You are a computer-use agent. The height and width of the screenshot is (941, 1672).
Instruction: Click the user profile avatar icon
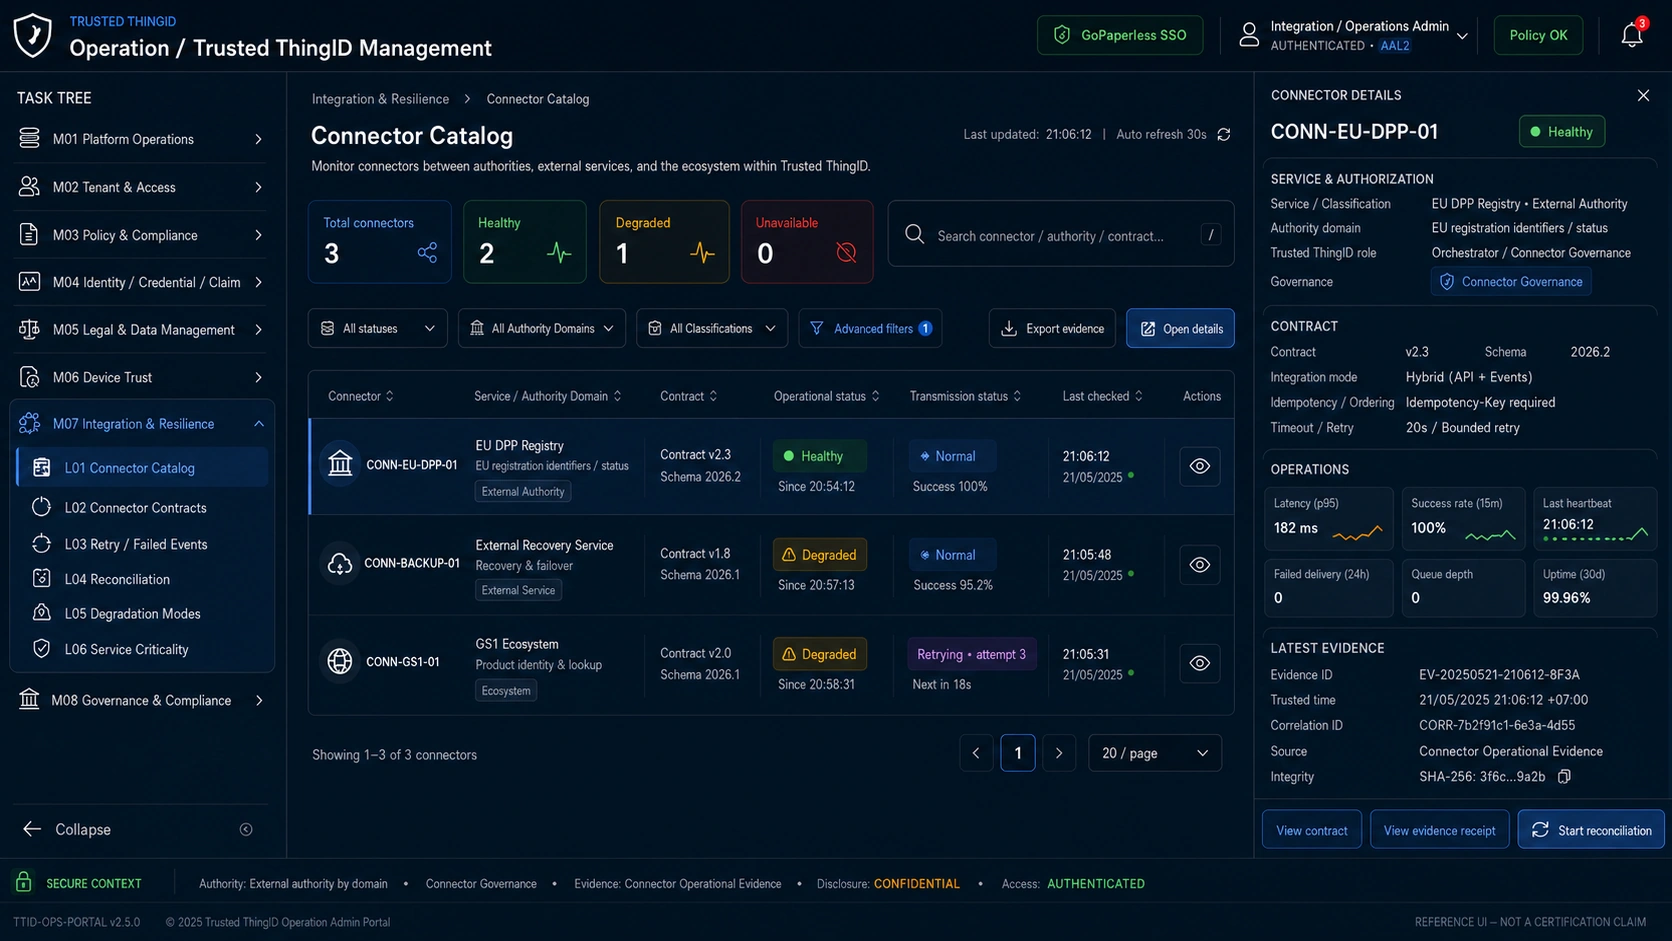point(1249,35)
